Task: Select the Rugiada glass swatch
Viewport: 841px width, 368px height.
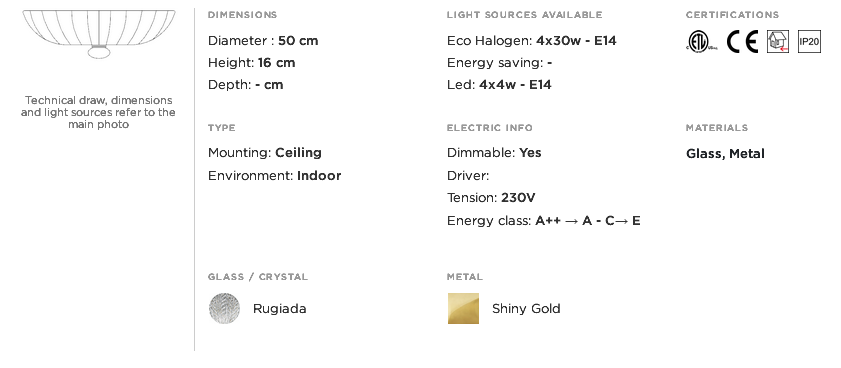Action: pos(224,308)
